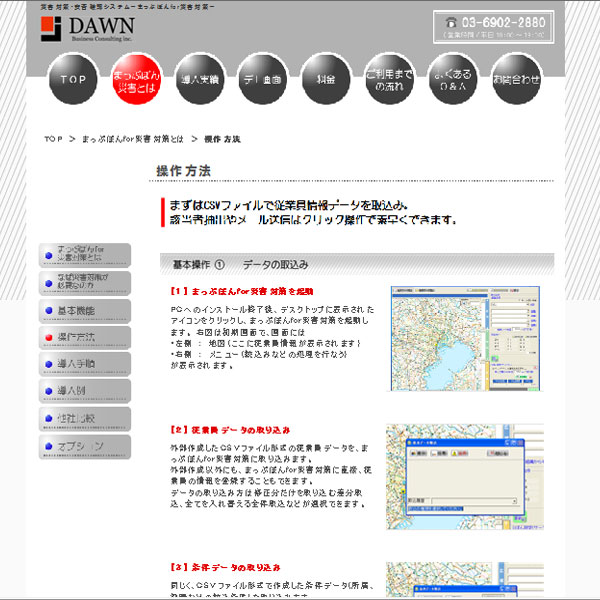Open the 料金 navigation circle
Viewport: 600px width, 600px height.
click(x=326, y=79)
